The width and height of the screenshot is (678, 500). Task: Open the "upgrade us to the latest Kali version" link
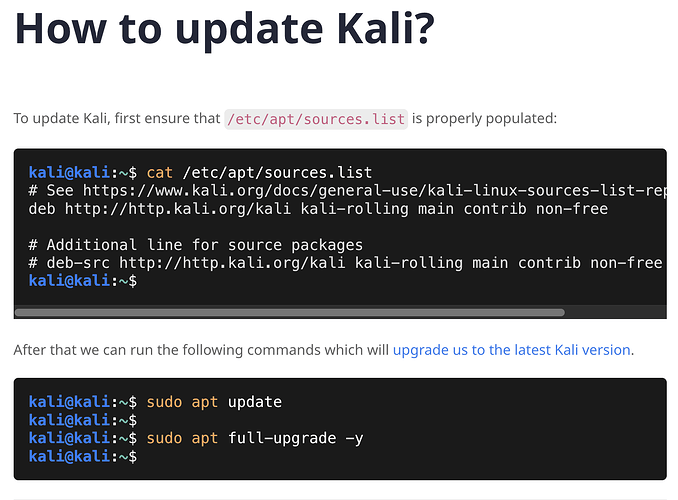[x=511, y=350]
